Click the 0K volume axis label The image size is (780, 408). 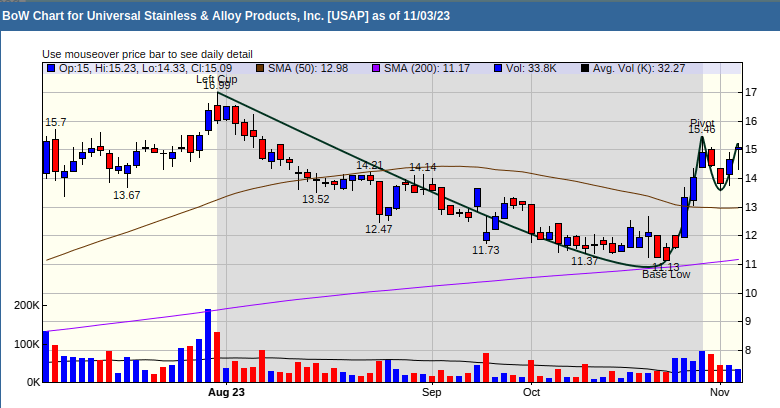(x=33, y=383)
